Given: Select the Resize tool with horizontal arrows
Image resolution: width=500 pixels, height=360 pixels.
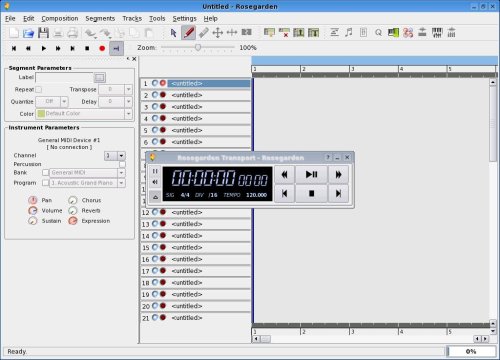Looking at the screenshot, I should point(232,33).
